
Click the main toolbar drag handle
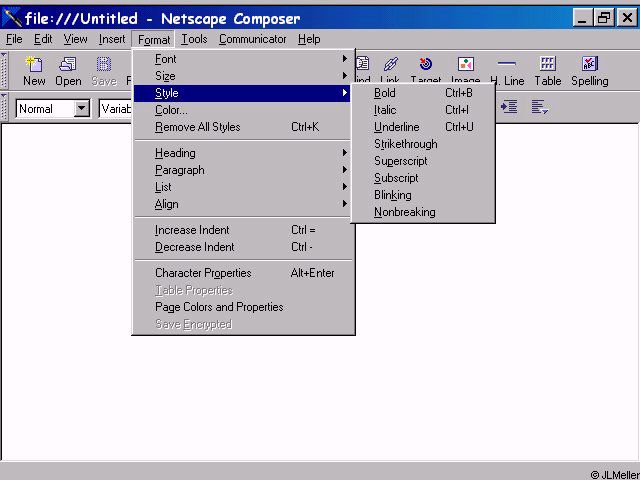point(4,70)
